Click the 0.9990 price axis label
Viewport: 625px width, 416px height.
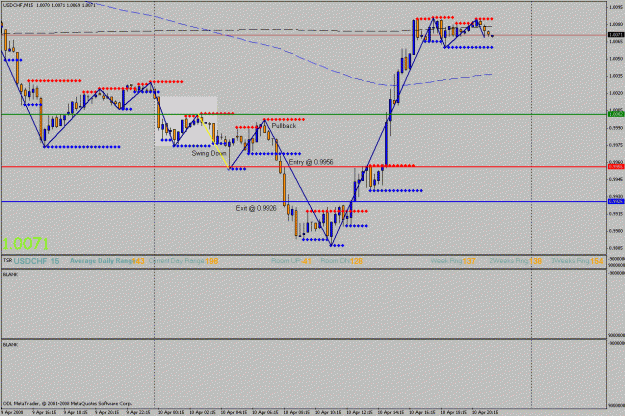tap(616, 128)
